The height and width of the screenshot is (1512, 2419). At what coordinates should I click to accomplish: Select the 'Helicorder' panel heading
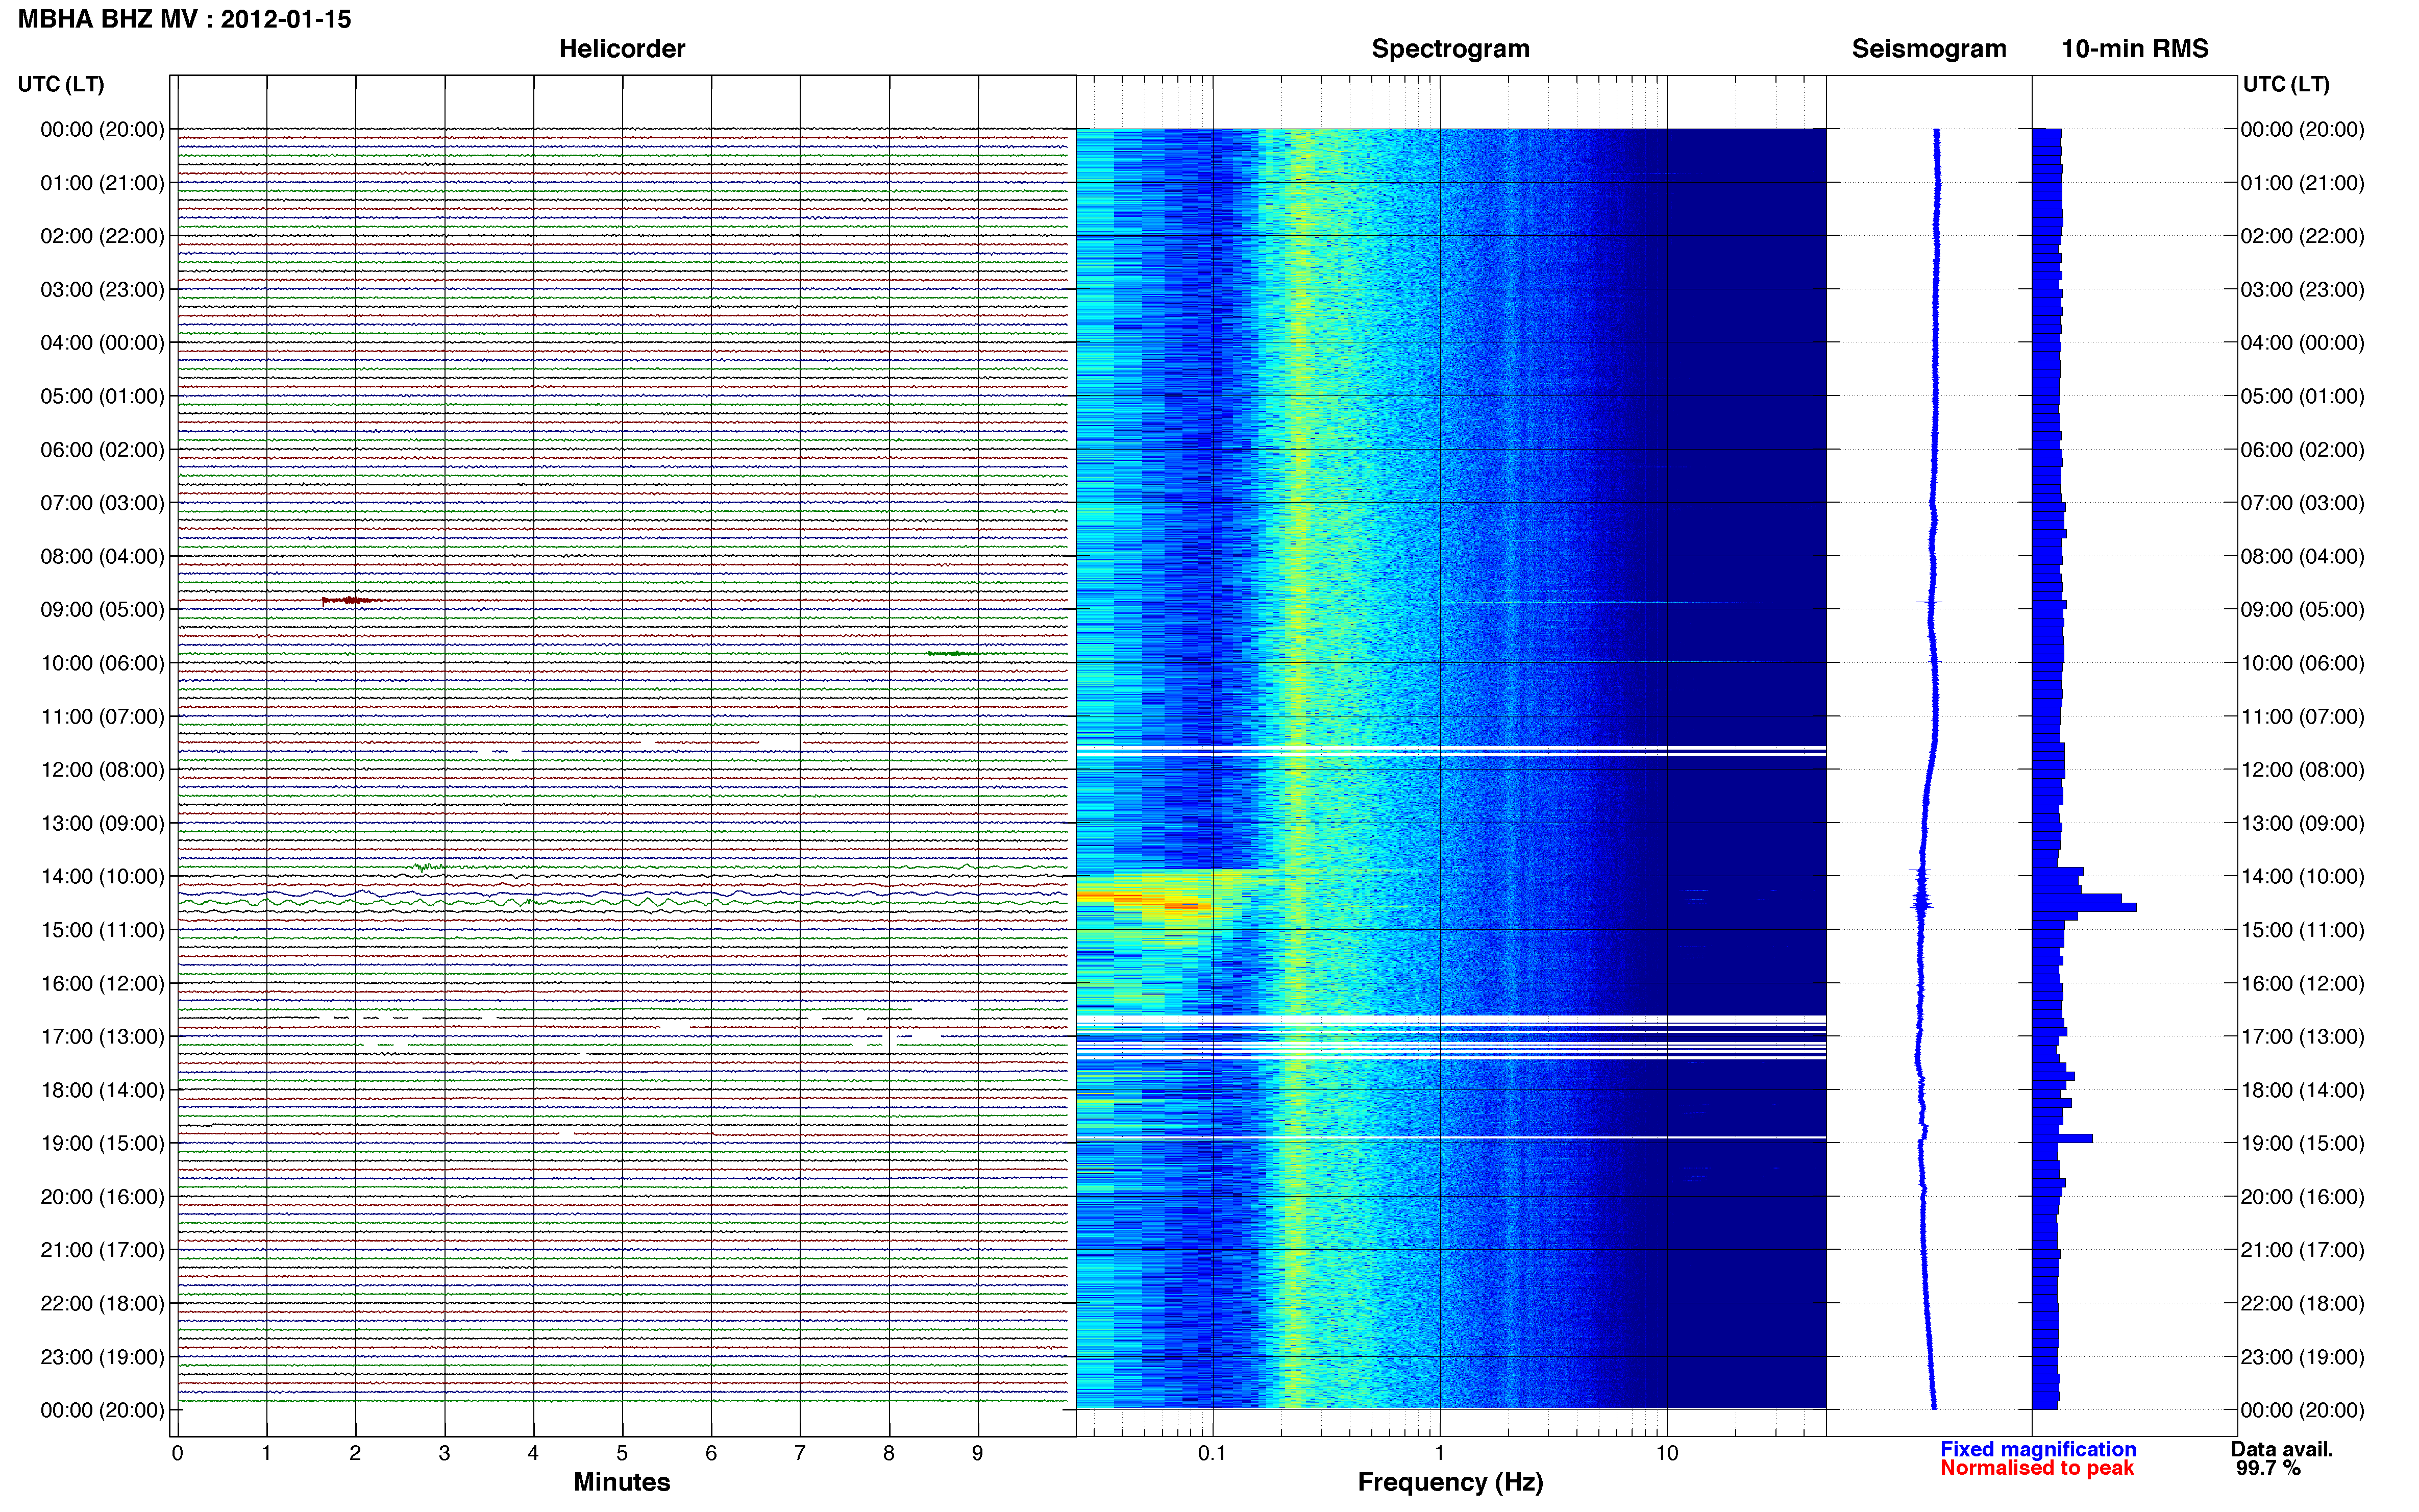coord(621,49)
